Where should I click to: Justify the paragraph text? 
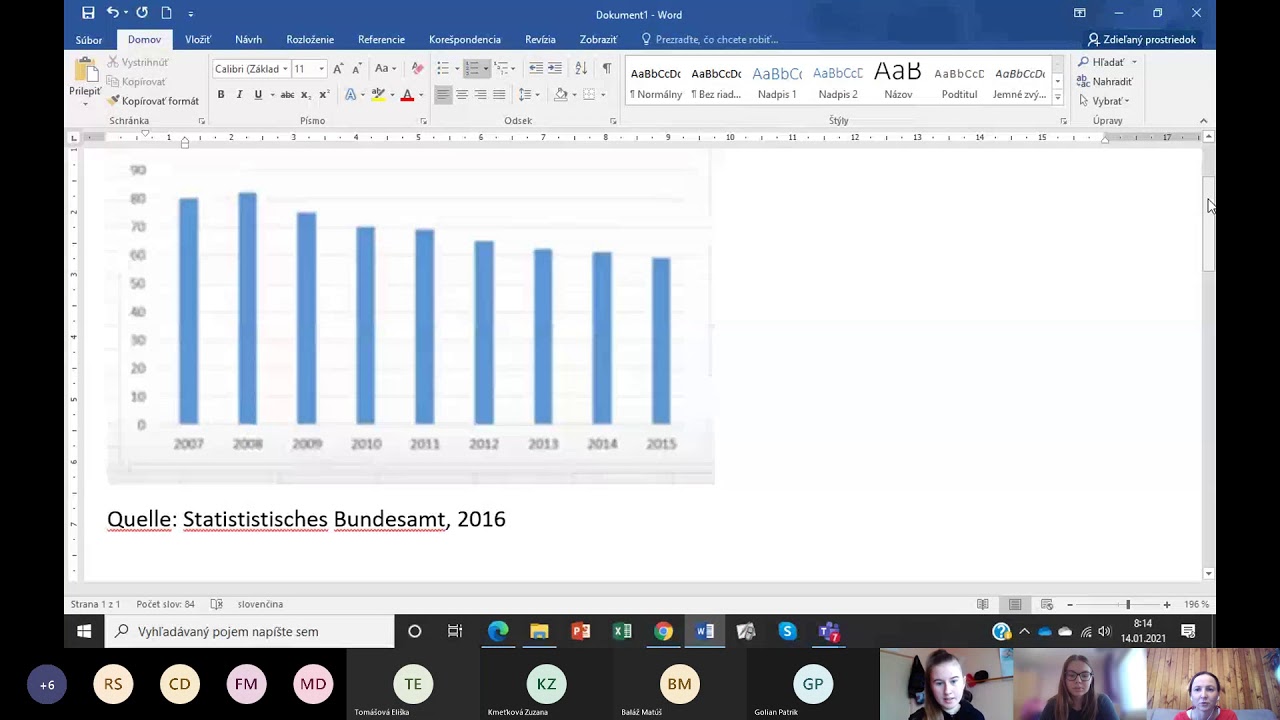pyautogui.click(x=498, y=95)
